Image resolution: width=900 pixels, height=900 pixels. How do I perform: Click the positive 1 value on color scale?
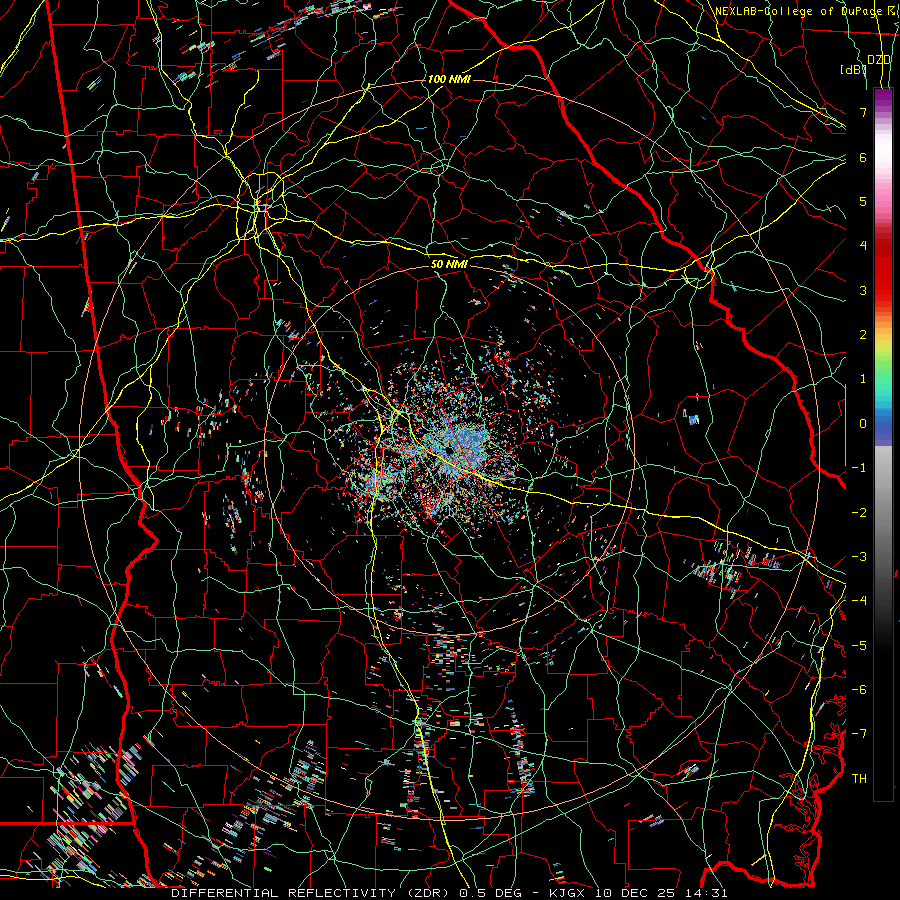coord(863,379)
